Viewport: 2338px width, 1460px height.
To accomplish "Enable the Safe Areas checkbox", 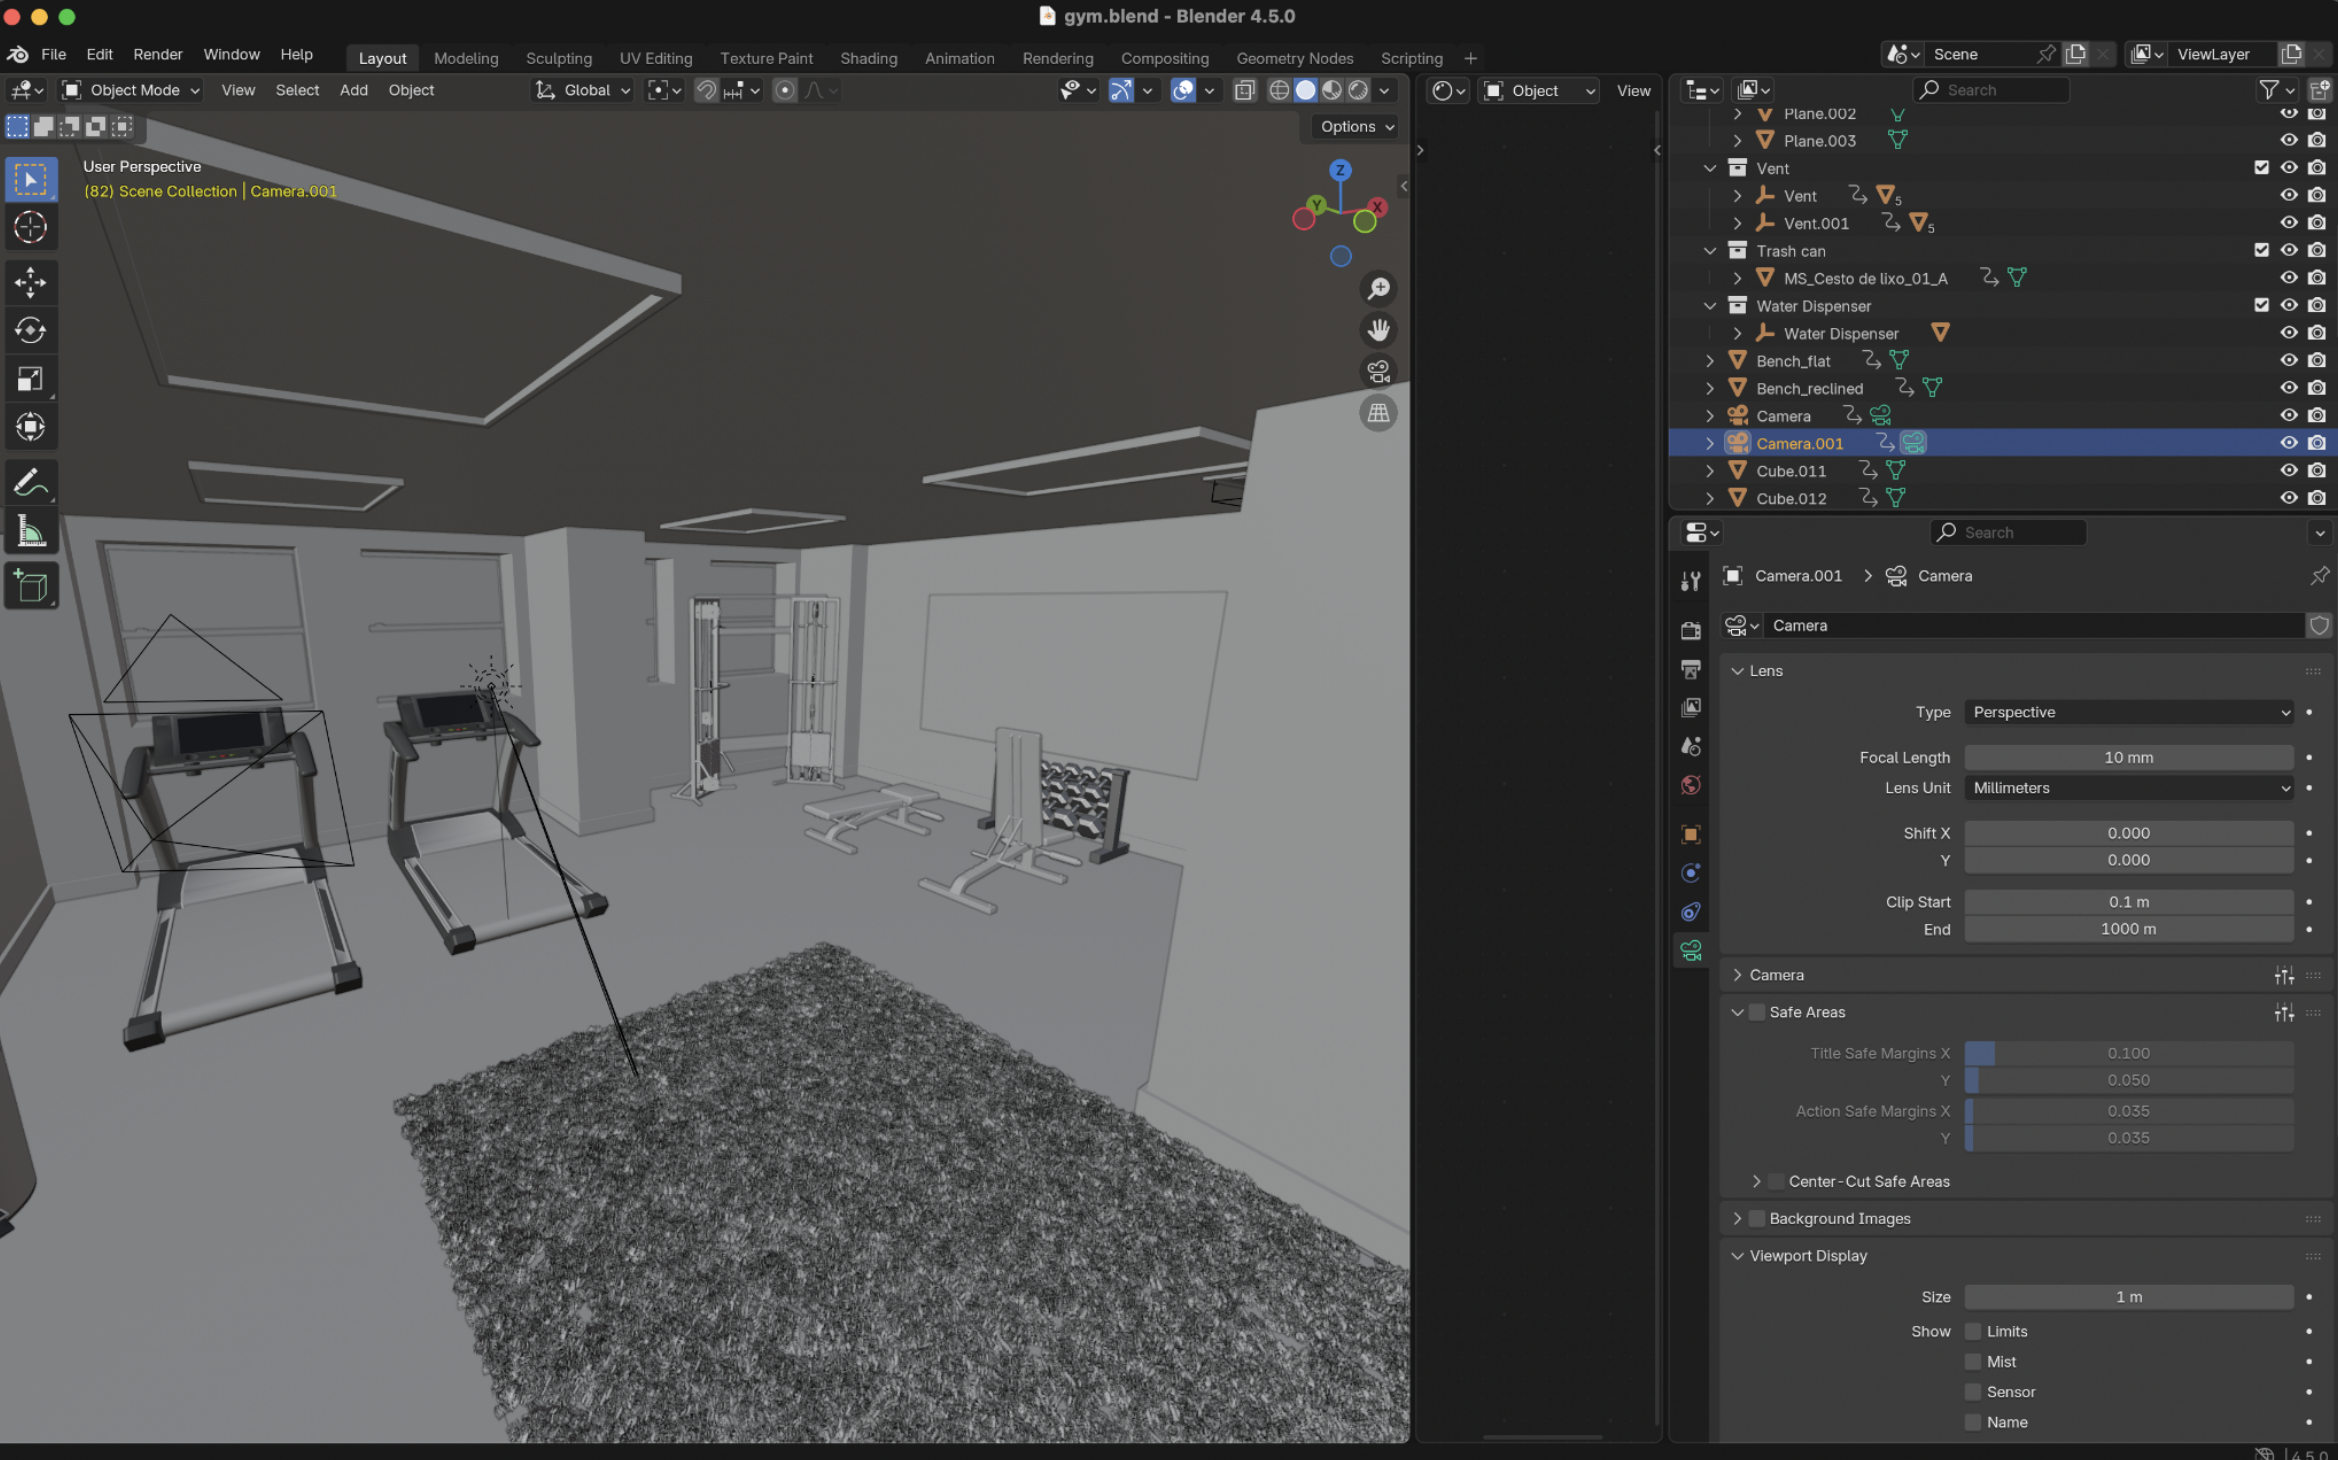I will pos(1757,1012).
